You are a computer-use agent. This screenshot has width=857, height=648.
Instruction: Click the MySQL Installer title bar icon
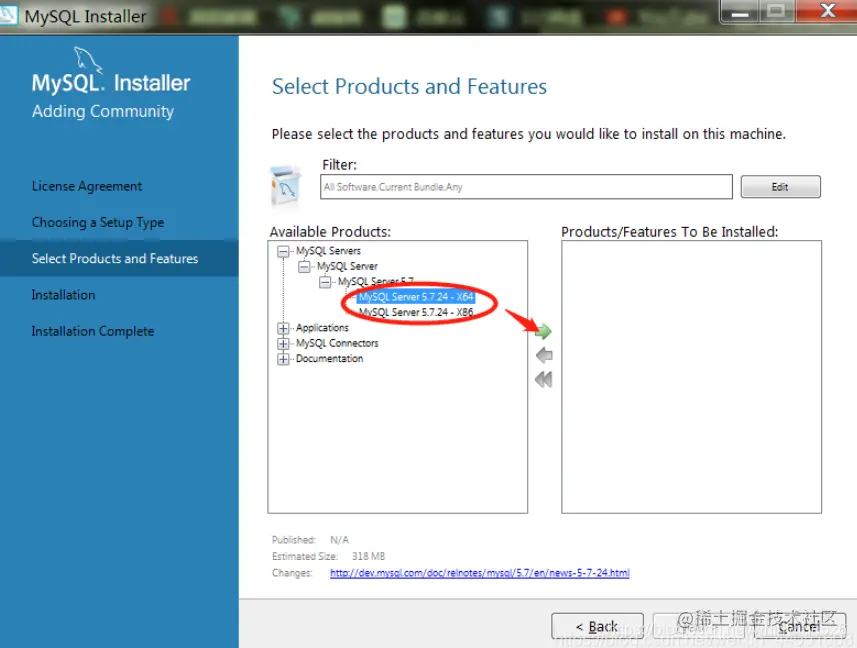pos(8,15)
